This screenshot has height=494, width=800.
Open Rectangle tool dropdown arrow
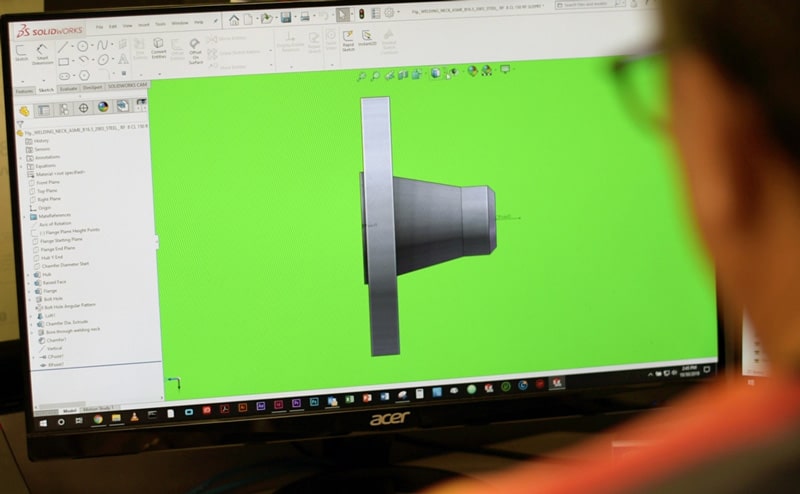[73, 62]
